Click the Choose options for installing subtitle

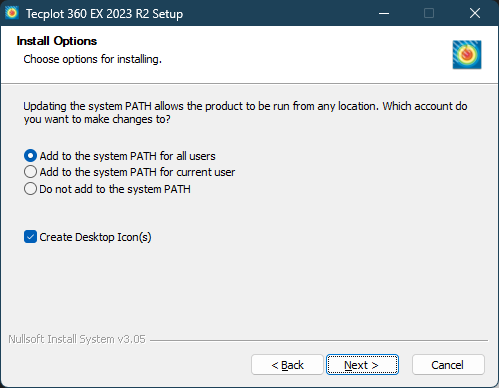(x=93, y=59)
